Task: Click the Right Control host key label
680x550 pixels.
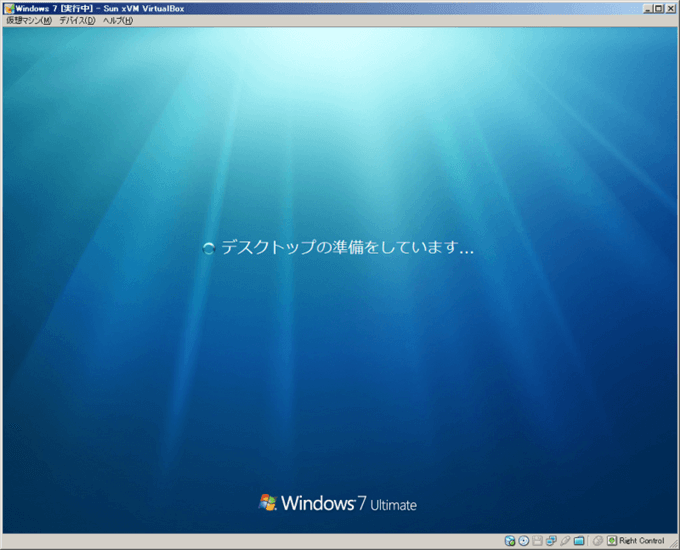Action: [642, 541]
